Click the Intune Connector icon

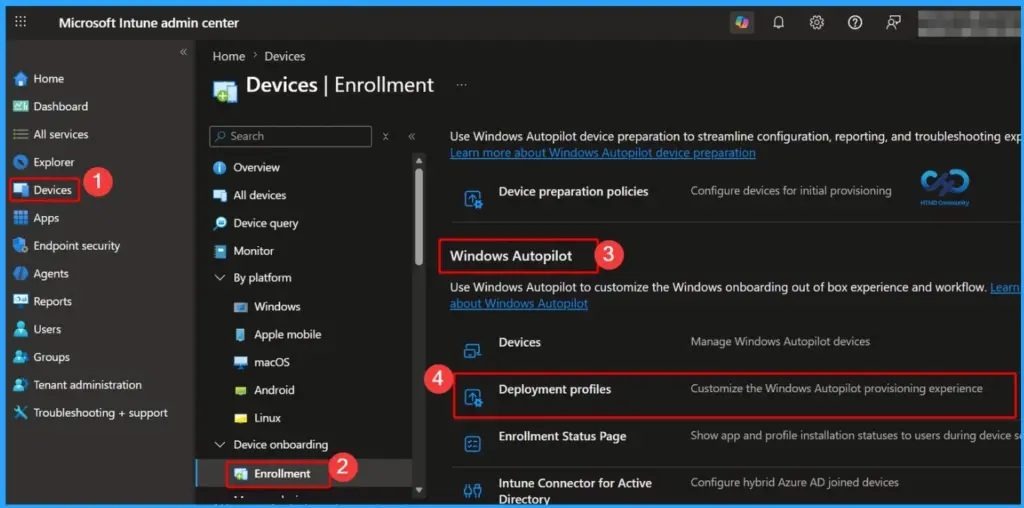click(x=473, y=490)
